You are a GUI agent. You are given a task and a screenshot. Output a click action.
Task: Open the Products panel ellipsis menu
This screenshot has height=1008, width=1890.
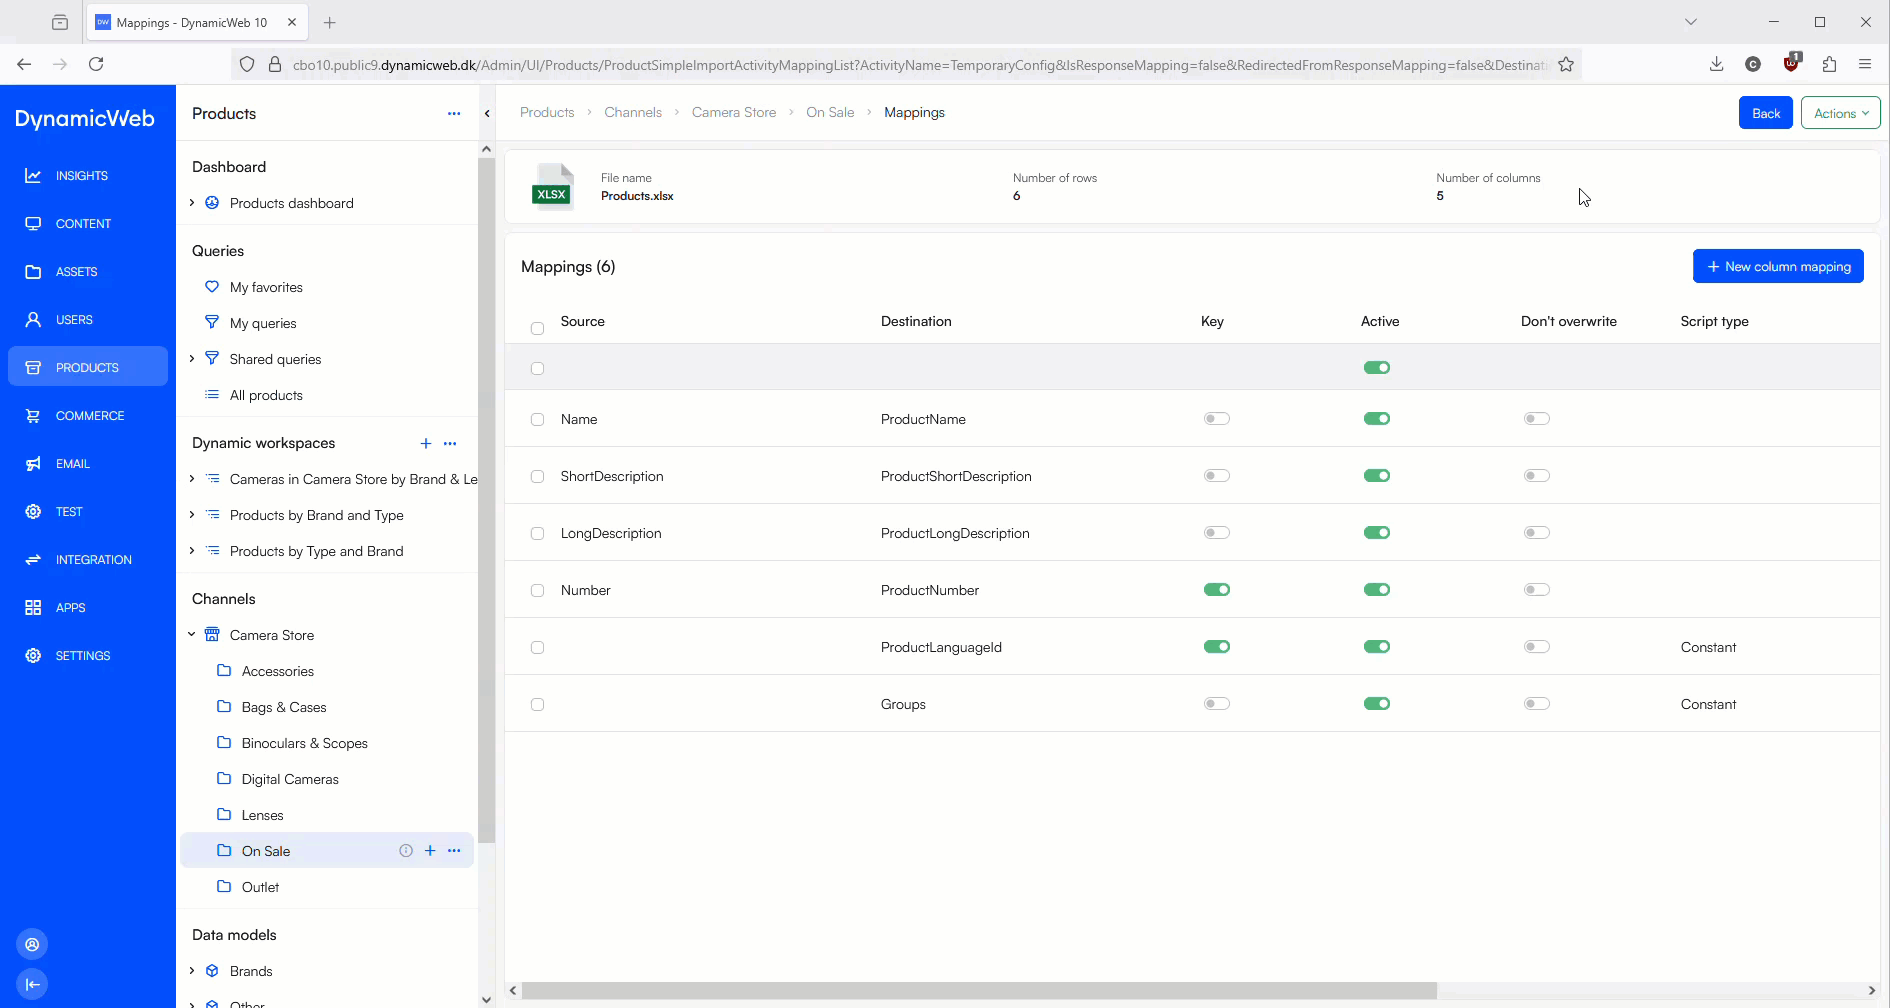(454, 114)
